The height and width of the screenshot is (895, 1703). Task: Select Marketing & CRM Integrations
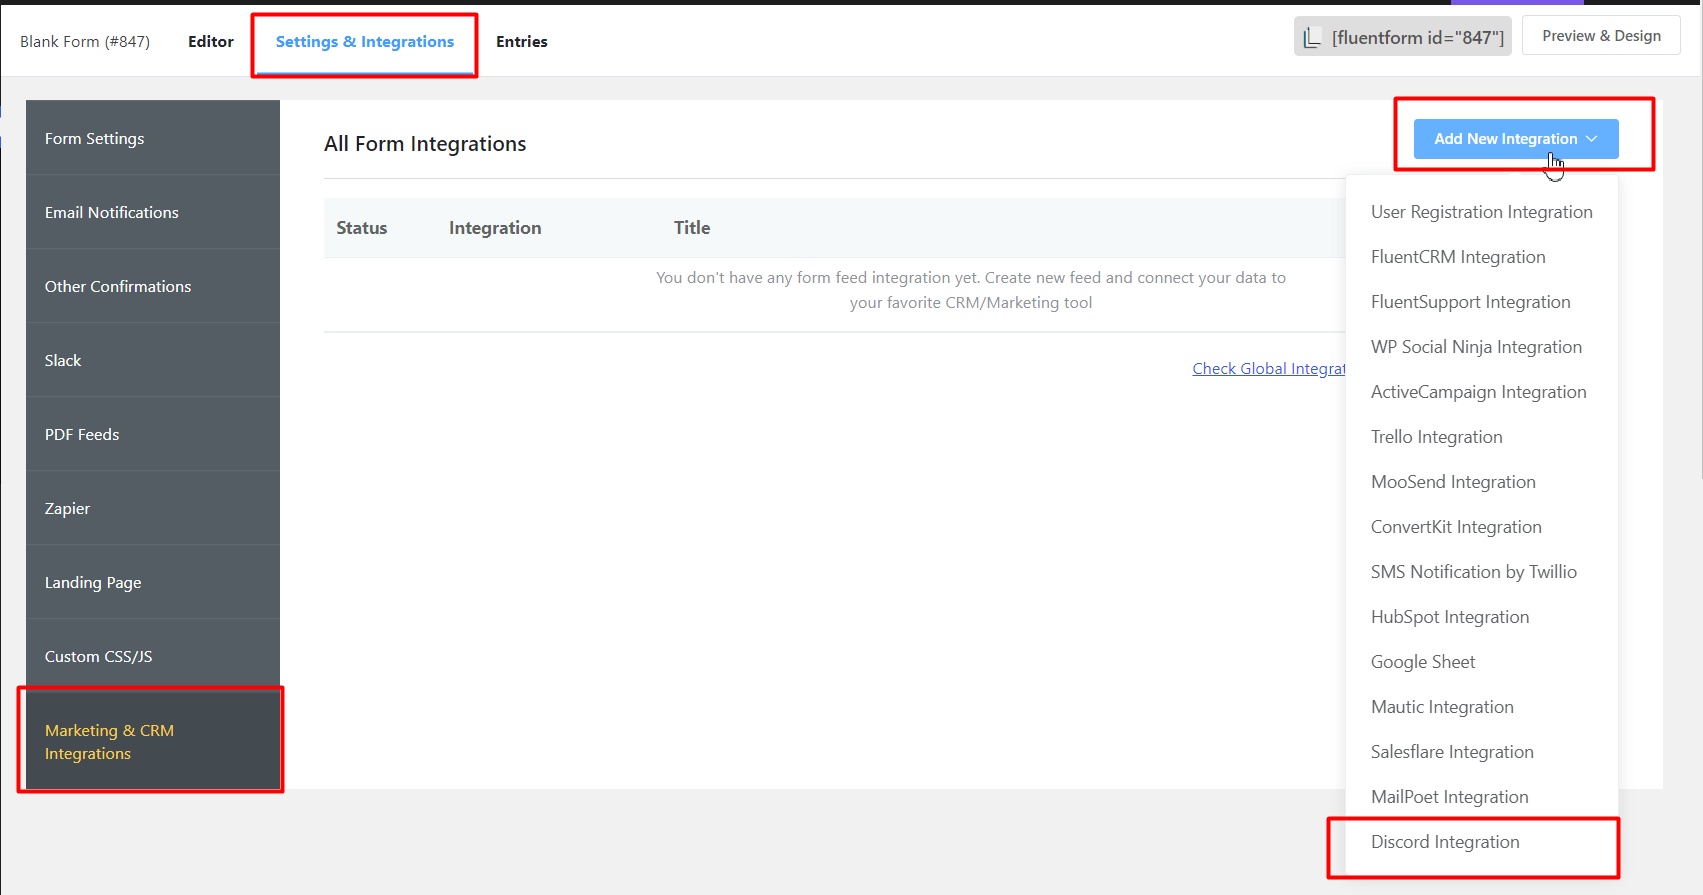pyautogui.click(x=153, y=741)
